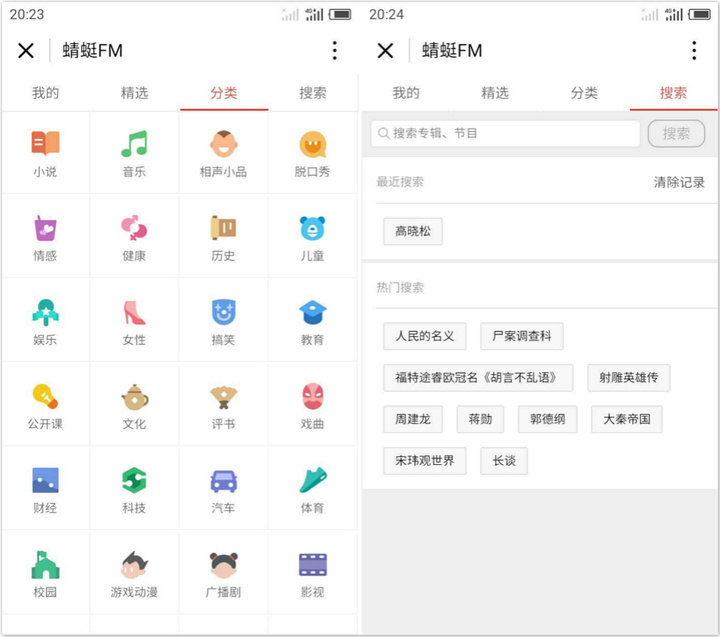Tap the 4G signal icon in the right status bar
This screenshot has height=637, width=720.
pos(674,15)
